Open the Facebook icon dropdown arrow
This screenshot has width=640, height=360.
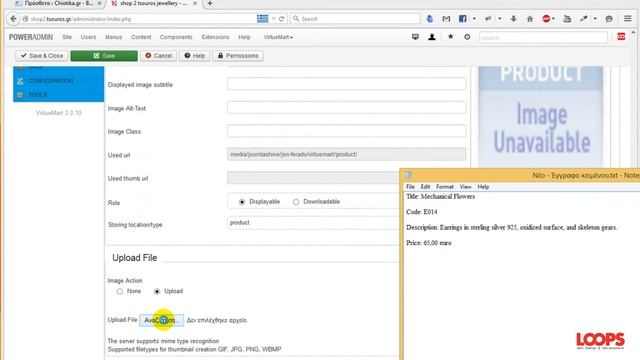tap(474, 19)
